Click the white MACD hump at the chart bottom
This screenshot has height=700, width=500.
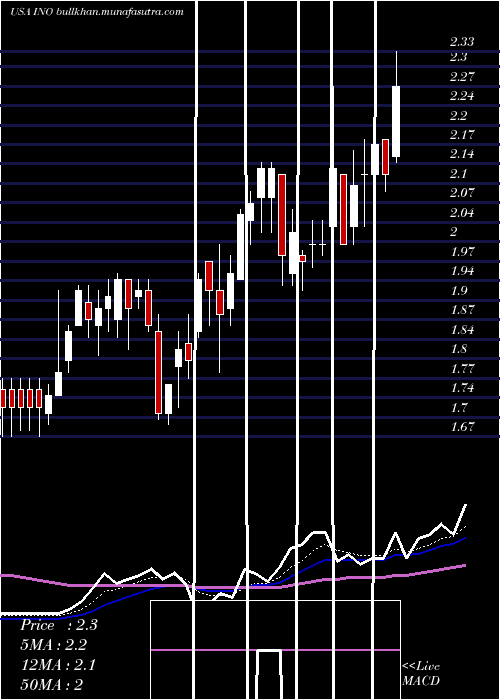pos(269,674)
